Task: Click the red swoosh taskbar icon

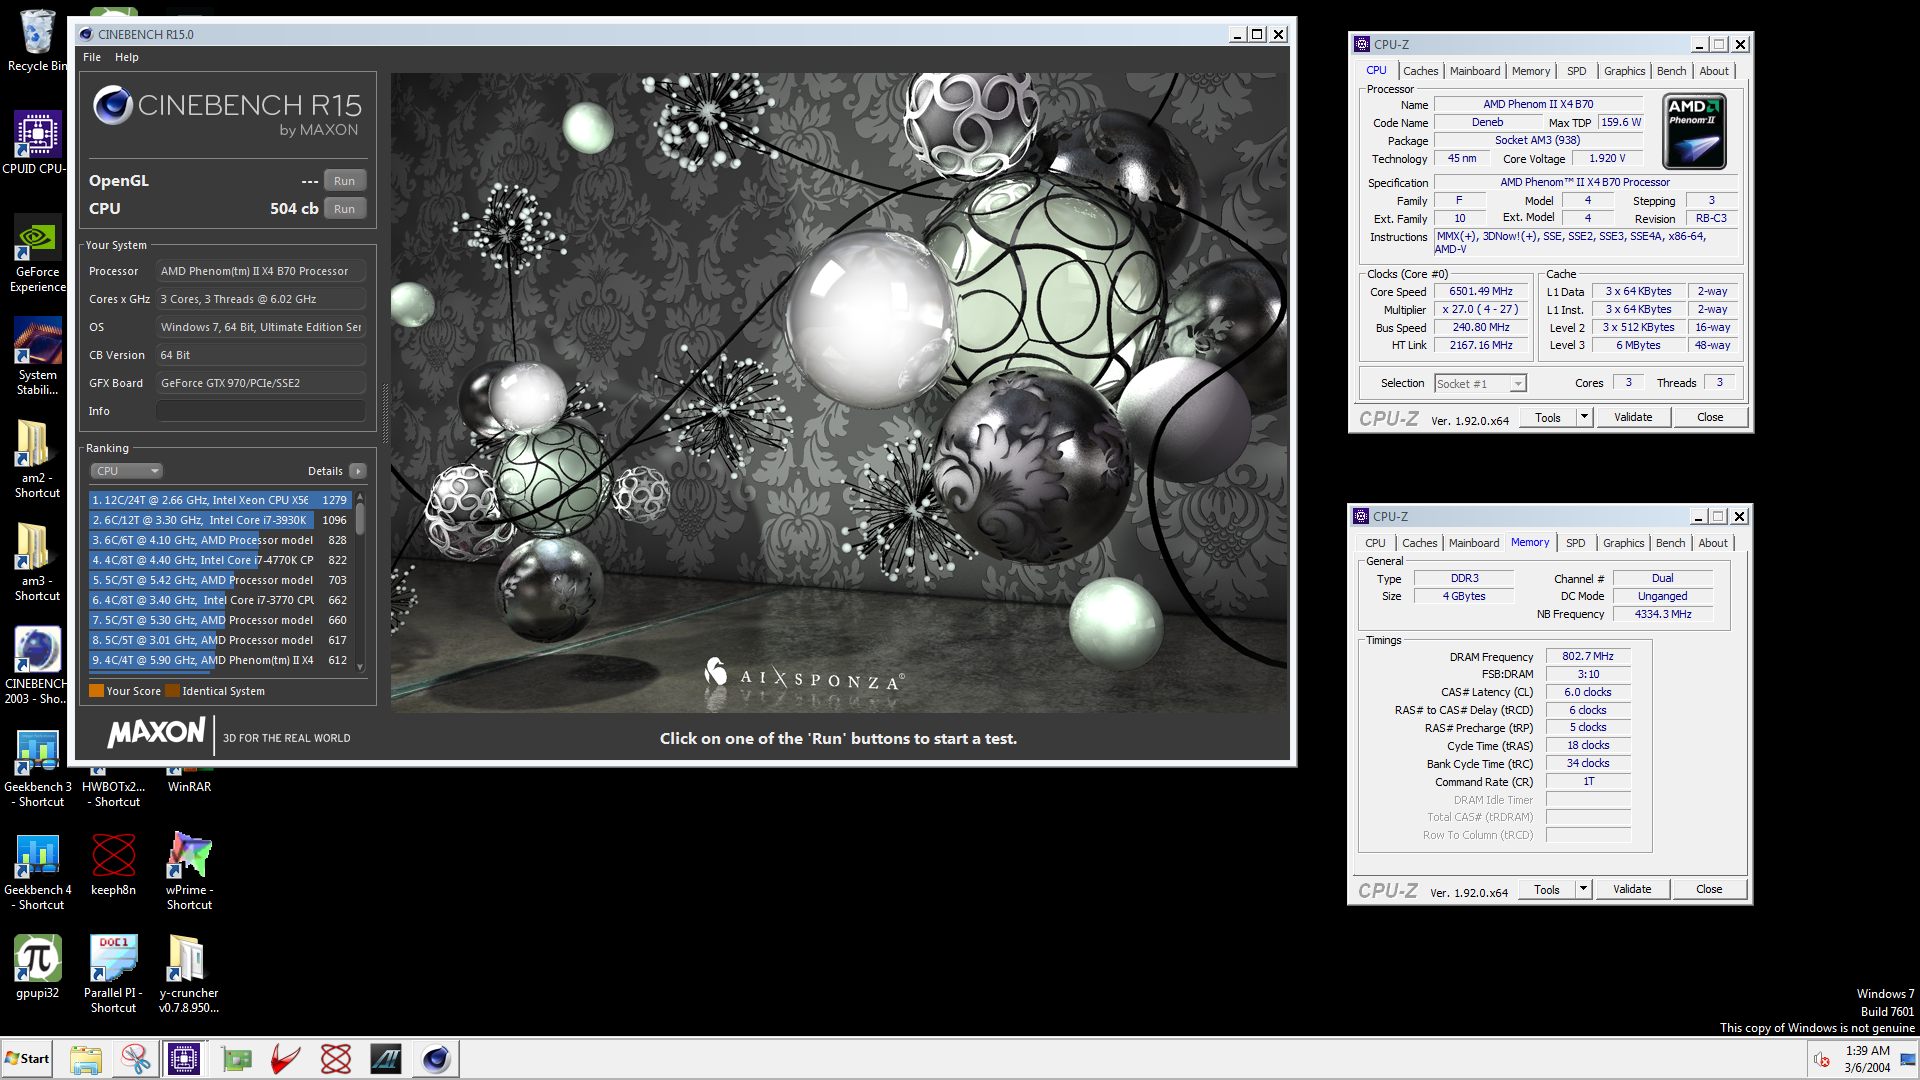Action: (x=286, y=1059)
